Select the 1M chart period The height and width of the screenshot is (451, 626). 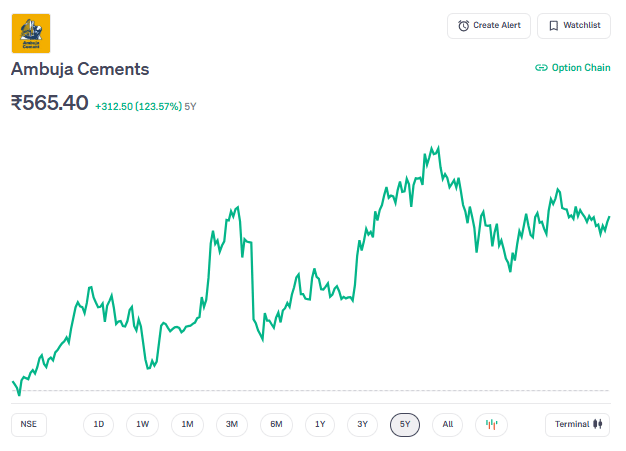(187, 424)
